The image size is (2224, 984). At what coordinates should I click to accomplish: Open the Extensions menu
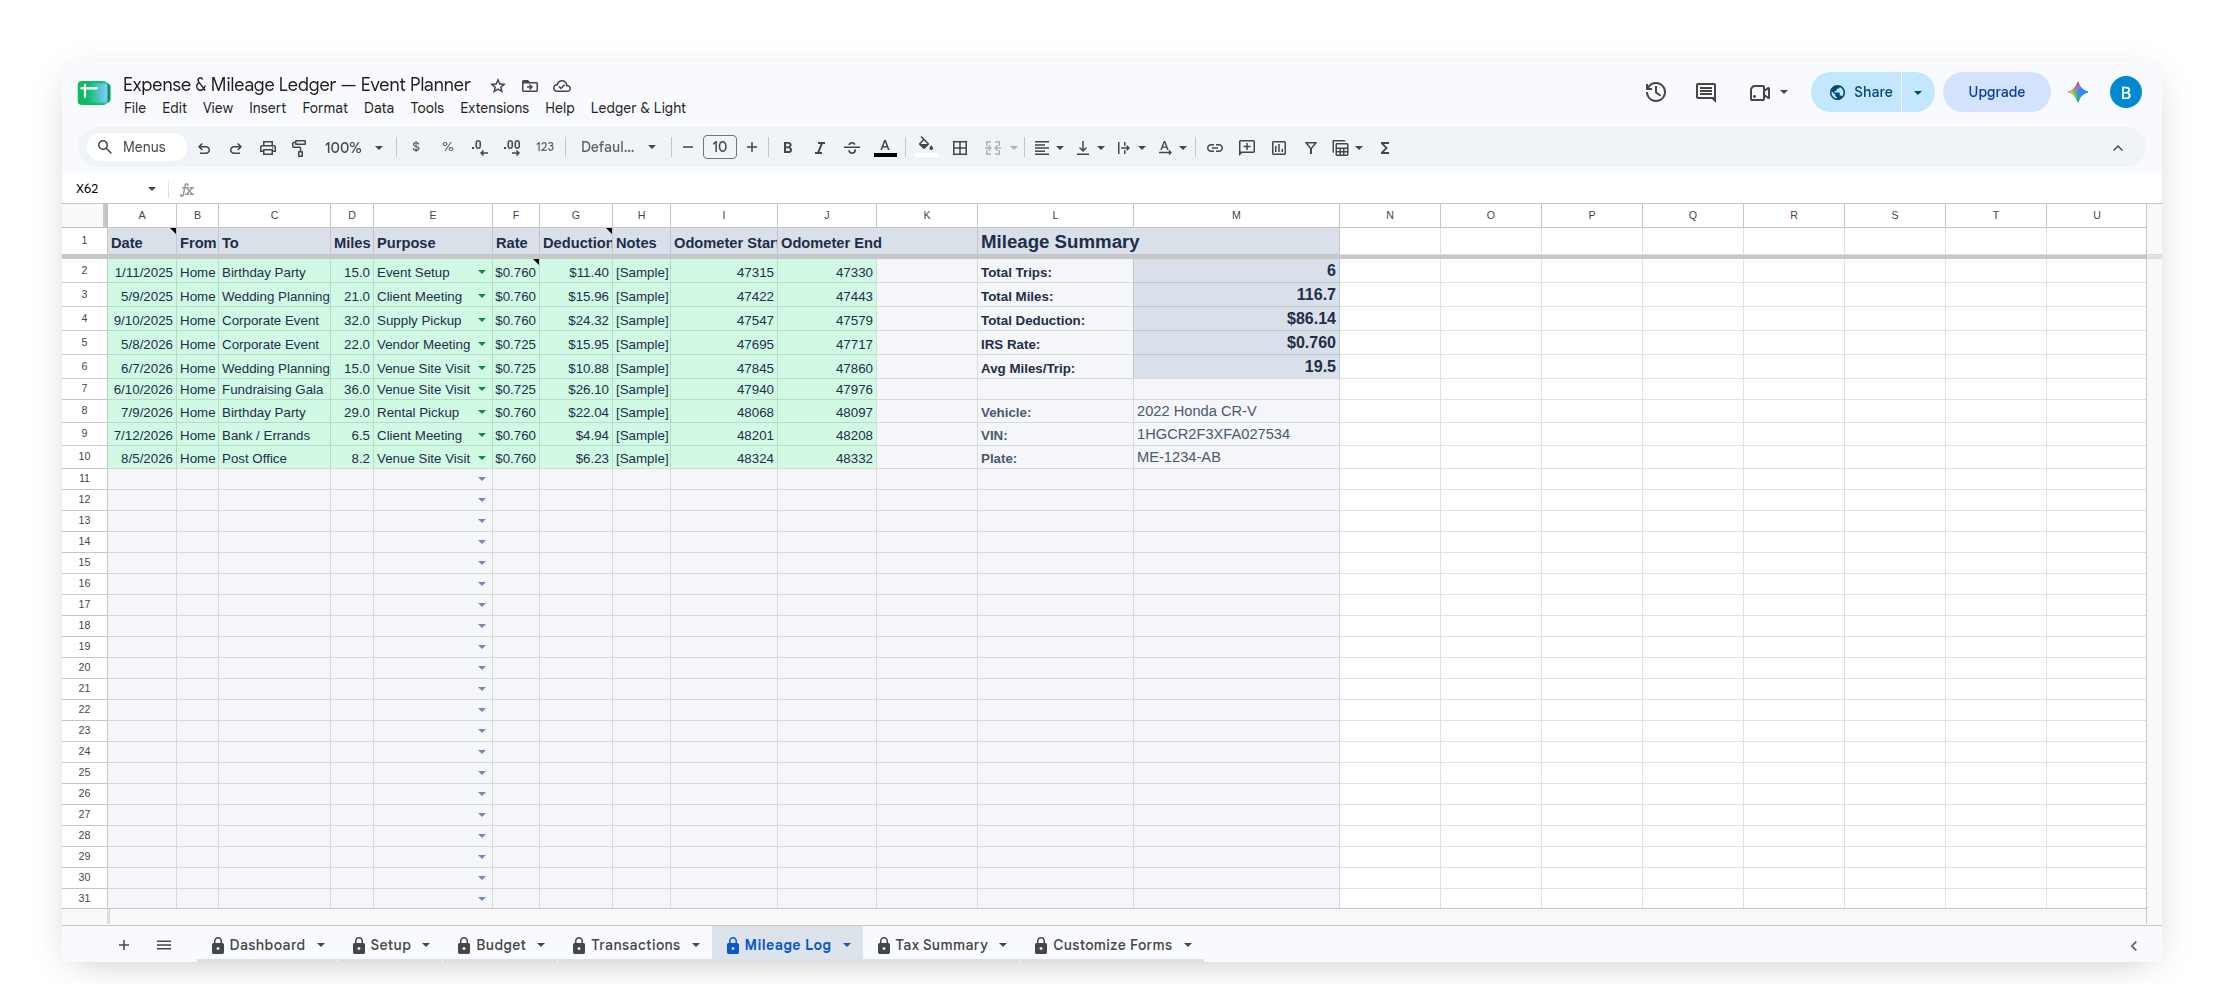coord(494,108)
